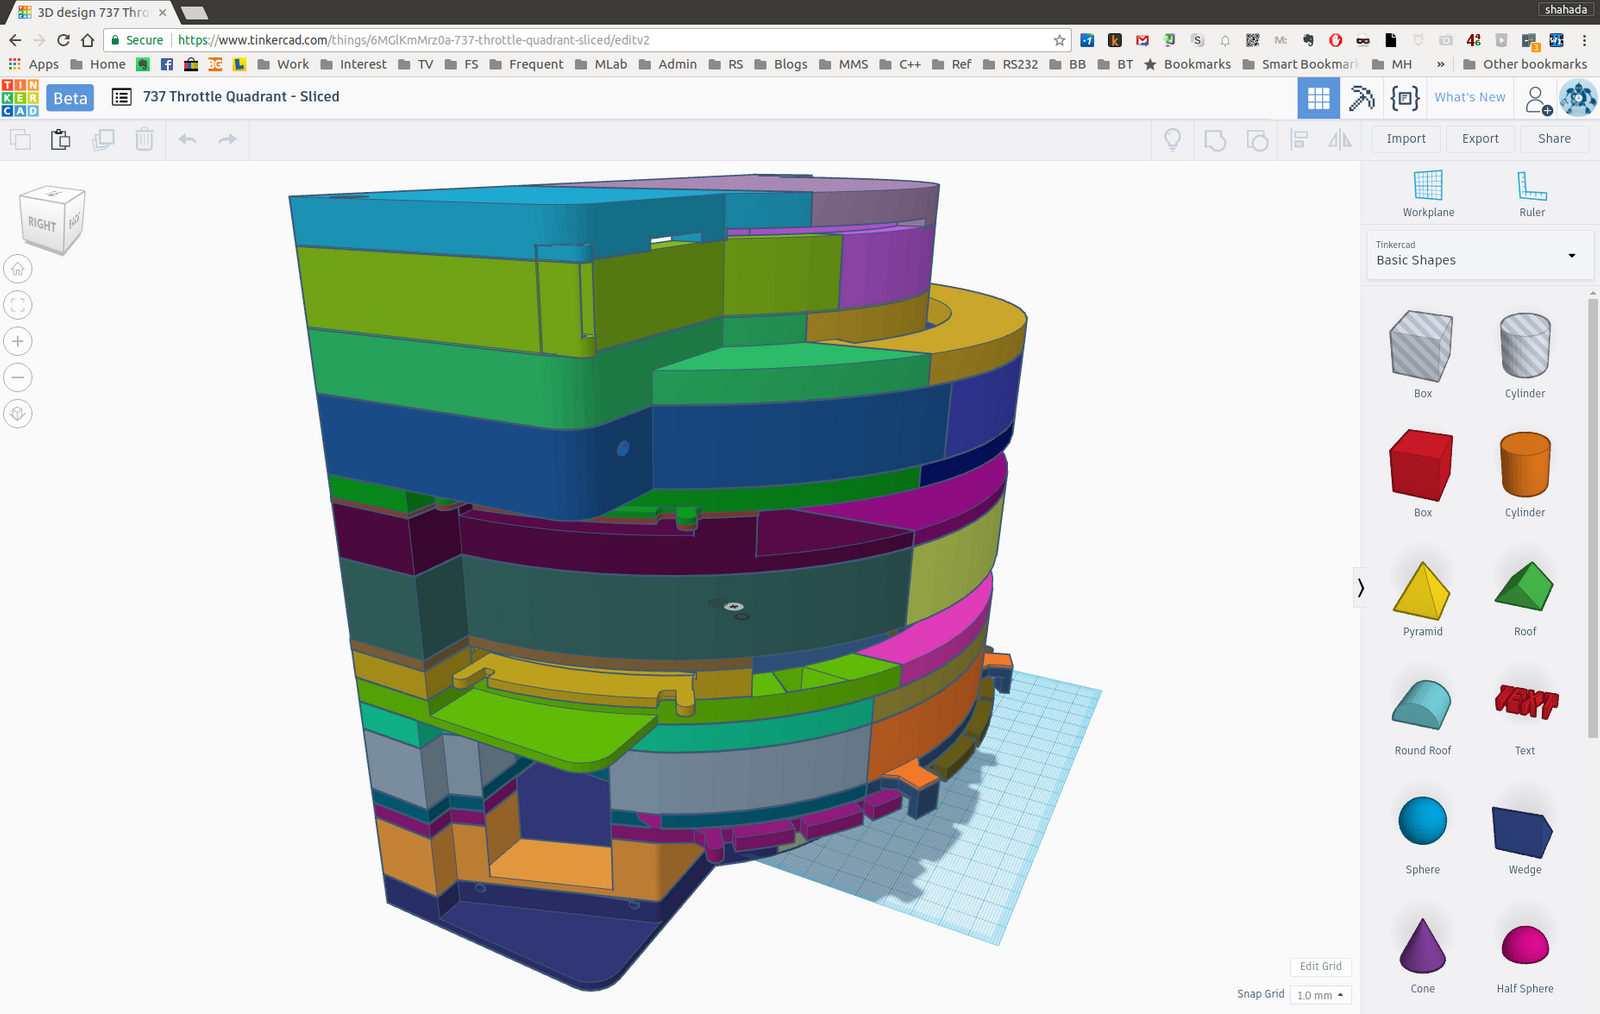Open the Snap Grid 1.0 mm dropdown

(x=1320, y=995)
